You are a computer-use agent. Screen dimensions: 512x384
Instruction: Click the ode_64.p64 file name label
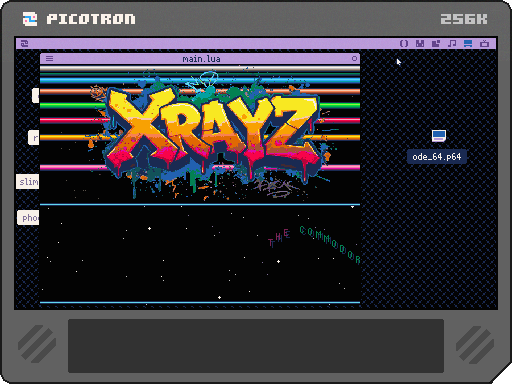tap(437, 157)
